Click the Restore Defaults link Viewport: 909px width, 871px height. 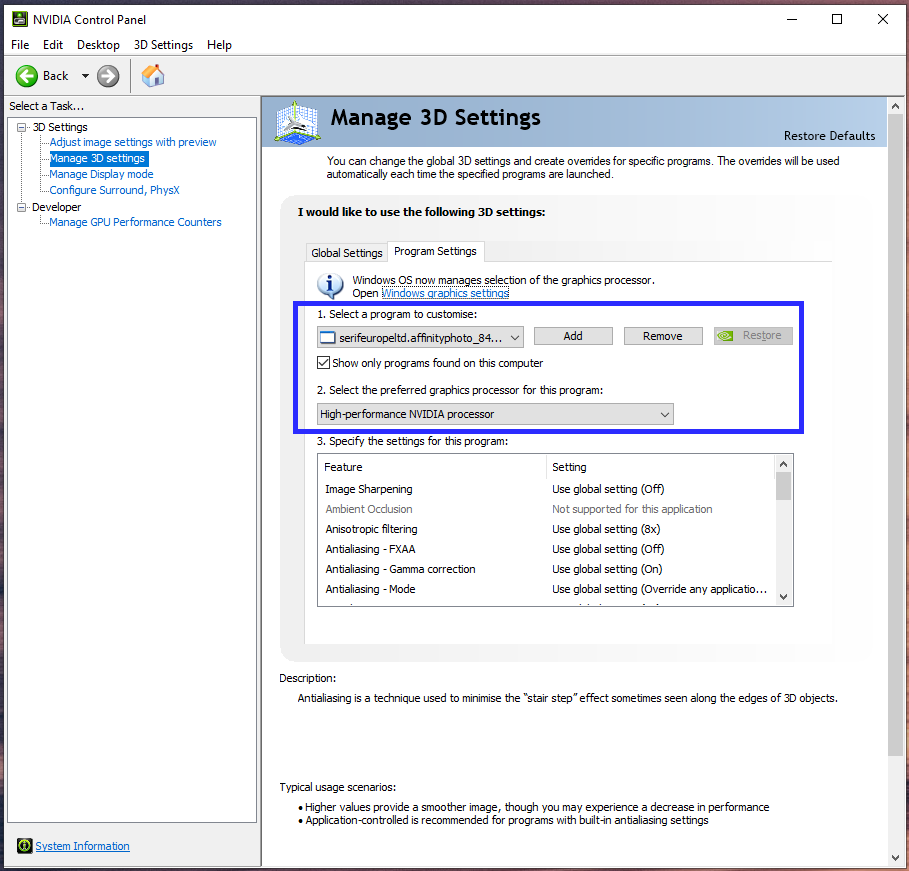coord(830,136)
